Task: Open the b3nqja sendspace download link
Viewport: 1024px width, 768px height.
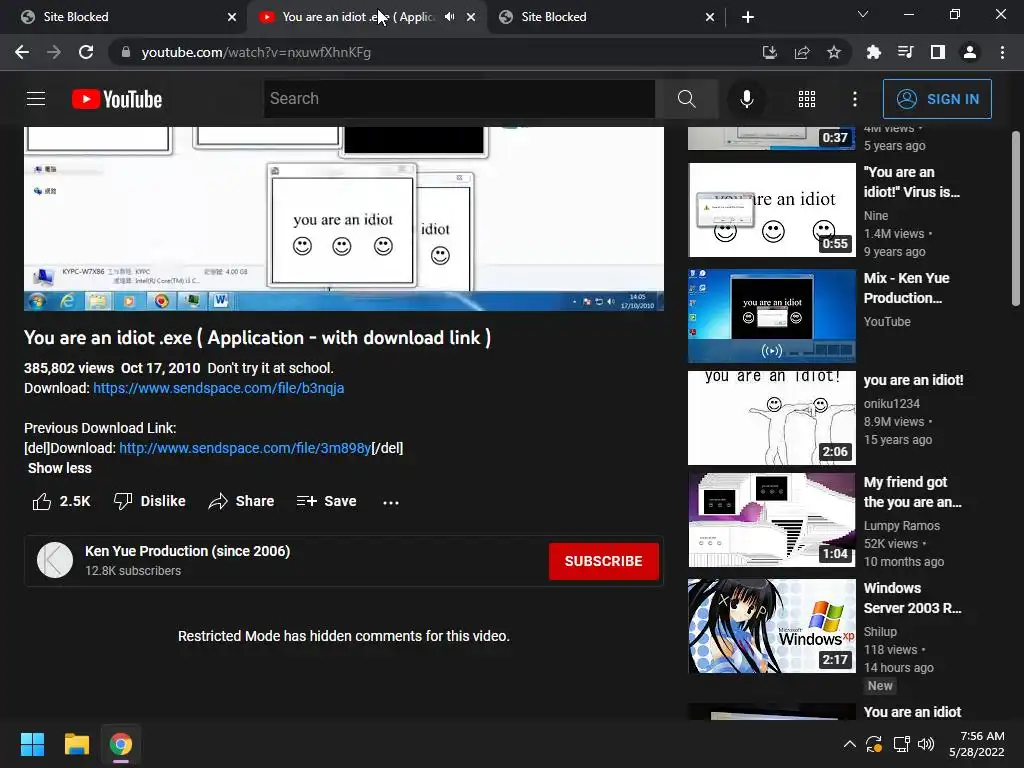Action: (x=218, y=388)
